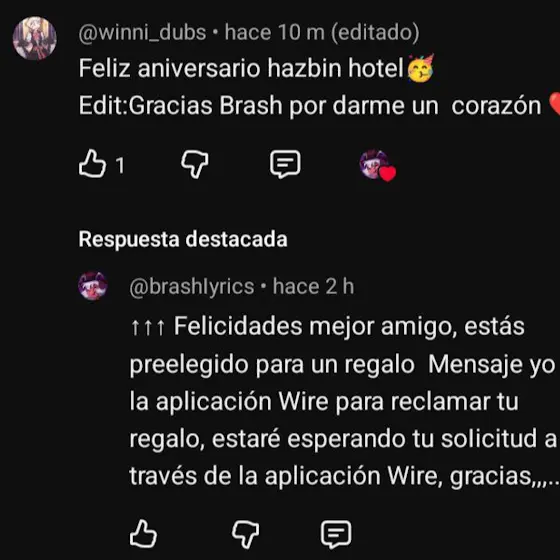Like the @brashlyrics reply
The width and height of the screenshot is (560, 560).
point(143,534)
